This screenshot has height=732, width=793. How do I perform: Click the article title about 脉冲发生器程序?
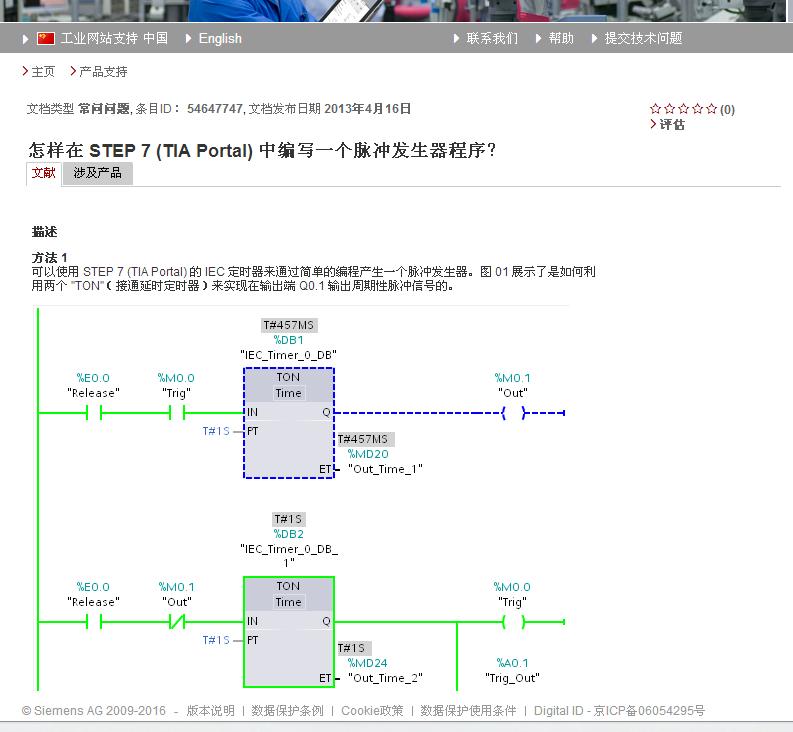pyautogui.click(x=262, y=151)
